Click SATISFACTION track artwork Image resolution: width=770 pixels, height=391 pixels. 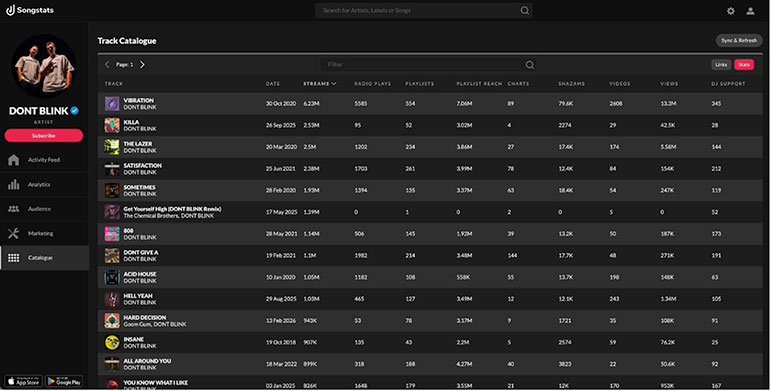[x=112, y=168]
